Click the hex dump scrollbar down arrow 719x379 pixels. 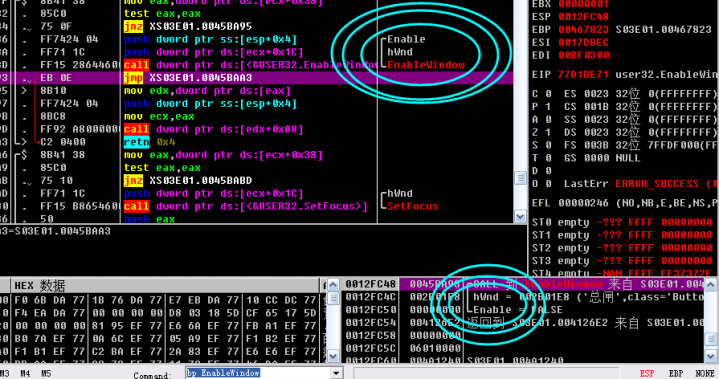coord(333,356)
